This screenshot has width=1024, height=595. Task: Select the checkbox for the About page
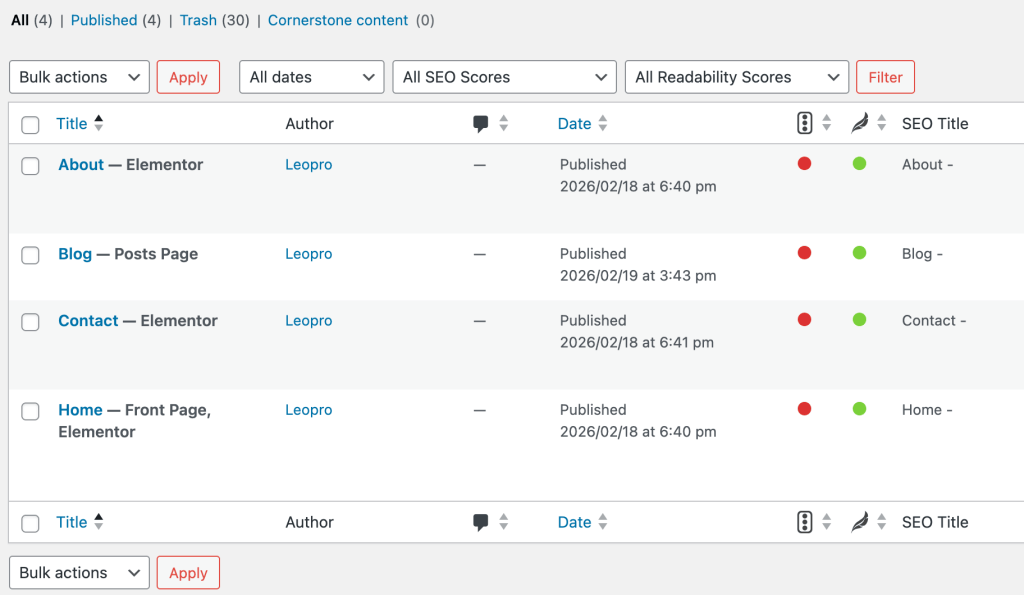(30, 165)
